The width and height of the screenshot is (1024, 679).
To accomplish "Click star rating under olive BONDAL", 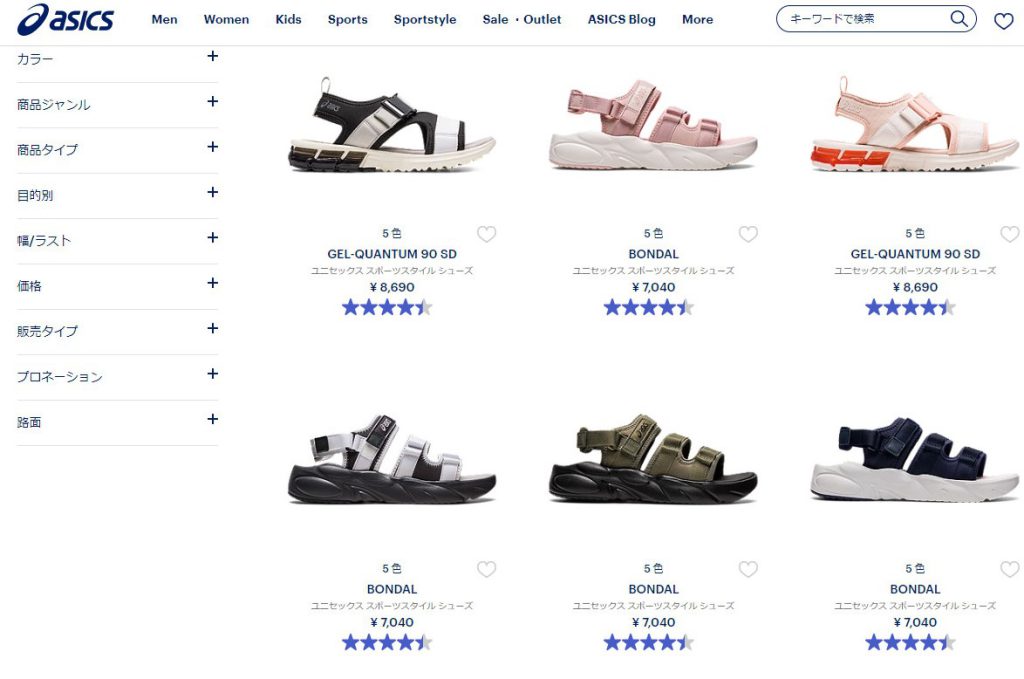I will point(648,643).
